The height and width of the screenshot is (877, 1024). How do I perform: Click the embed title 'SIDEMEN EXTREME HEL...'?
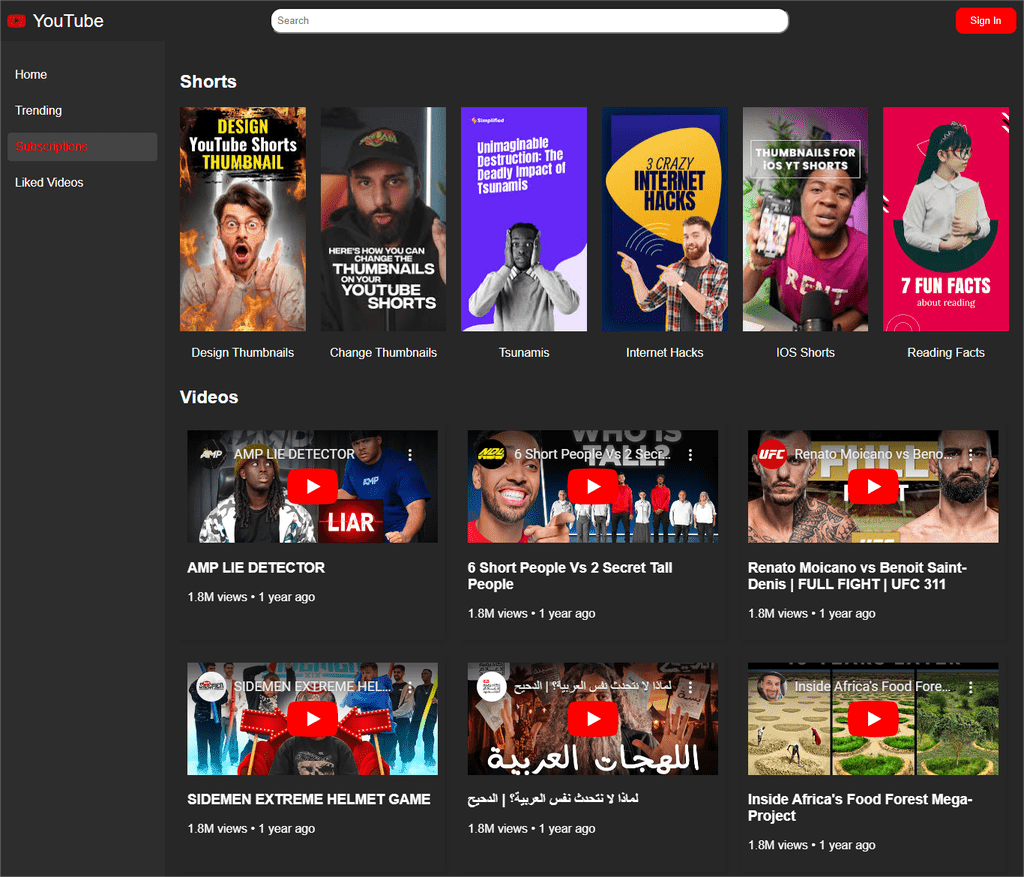[313, 686]
